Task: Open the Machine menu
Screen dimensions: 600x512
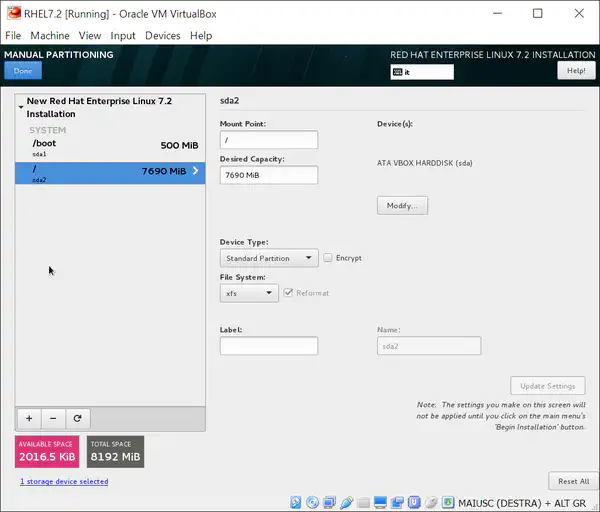Action: pos(50,35)
